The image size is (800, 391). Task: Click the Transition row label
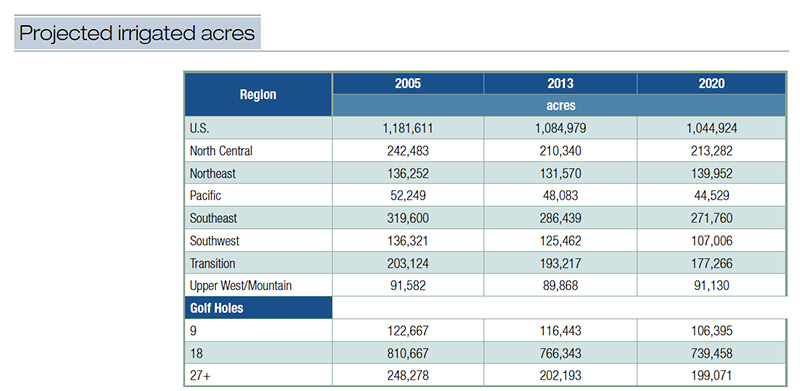(x=212, y=263)
